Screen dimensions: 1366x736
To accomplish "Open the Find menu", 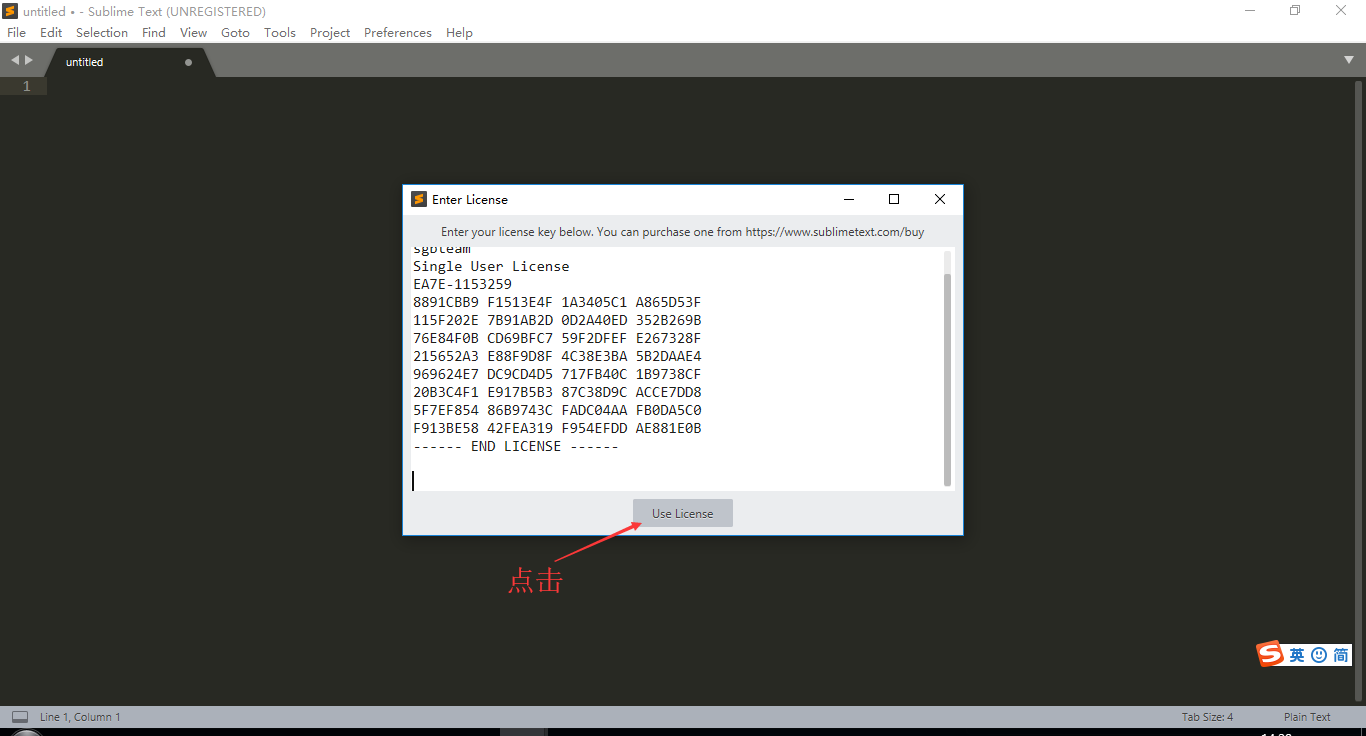I will (x=154, y=32).
